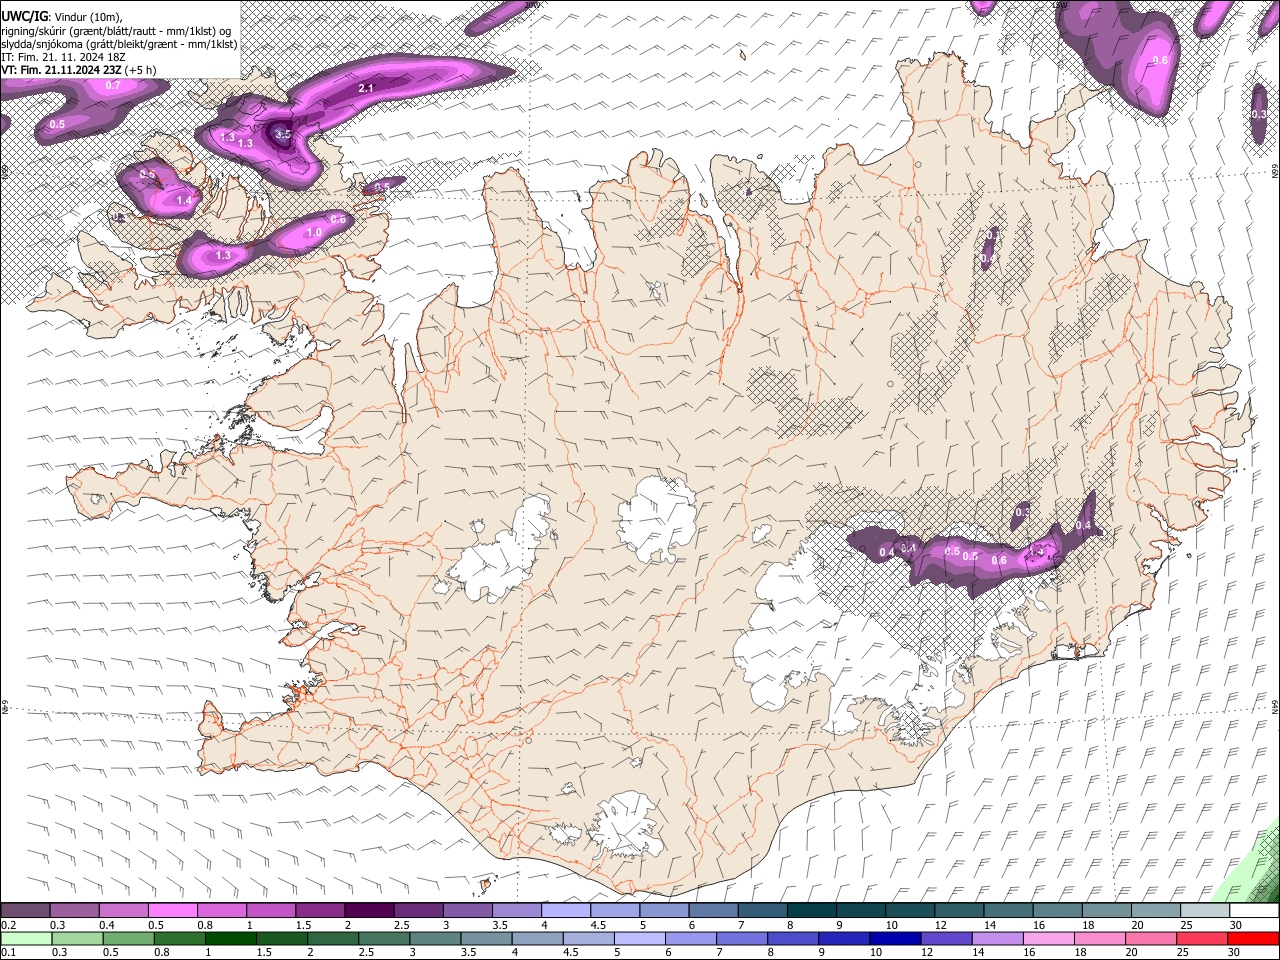The width and height of the screenshot is (1280, 960).
Task: Click the pale green rain swatch labeled 0.1
Action: (26, 938)
